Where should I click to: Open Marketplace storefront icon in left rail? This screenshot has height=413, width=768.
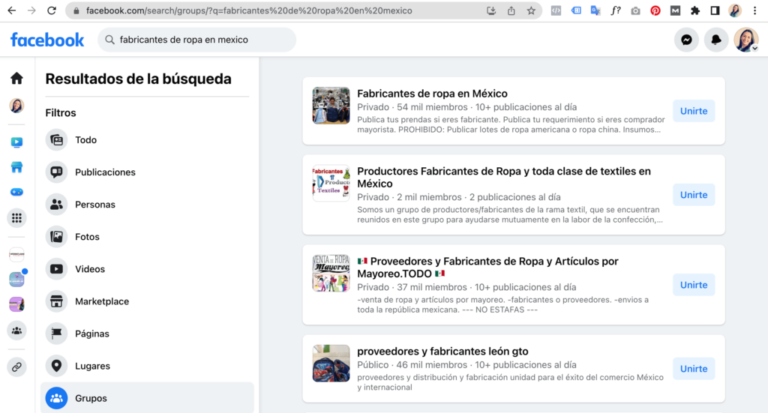[17, 167]
